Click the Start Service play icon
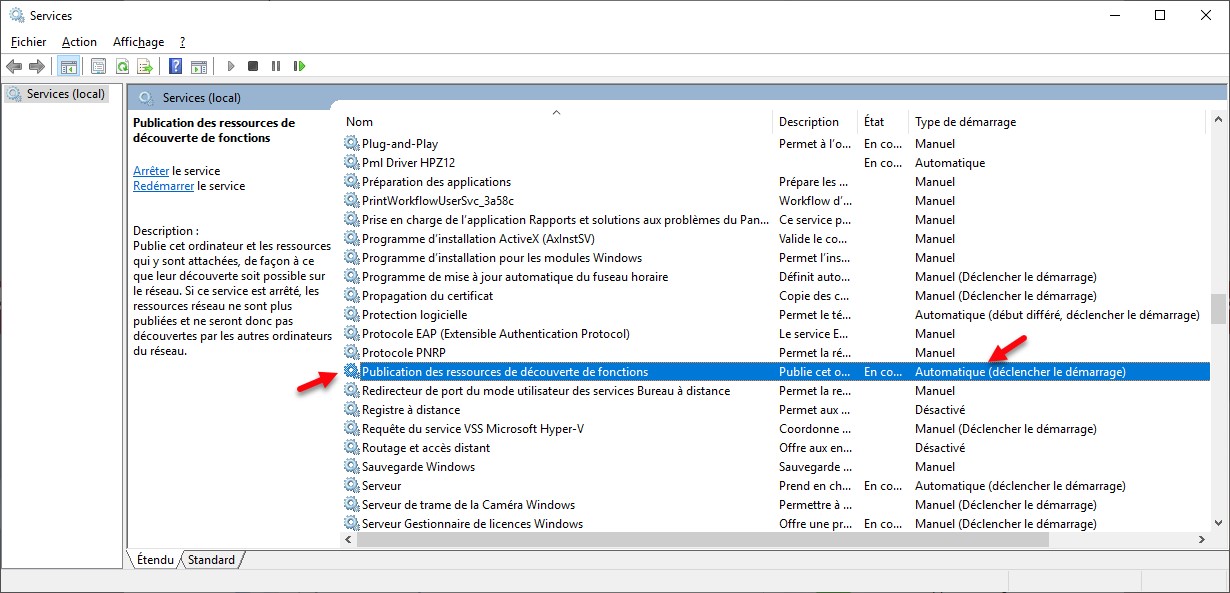This screenshot has width=1230, height=593. pyautogui.click(x=231, y=67)
